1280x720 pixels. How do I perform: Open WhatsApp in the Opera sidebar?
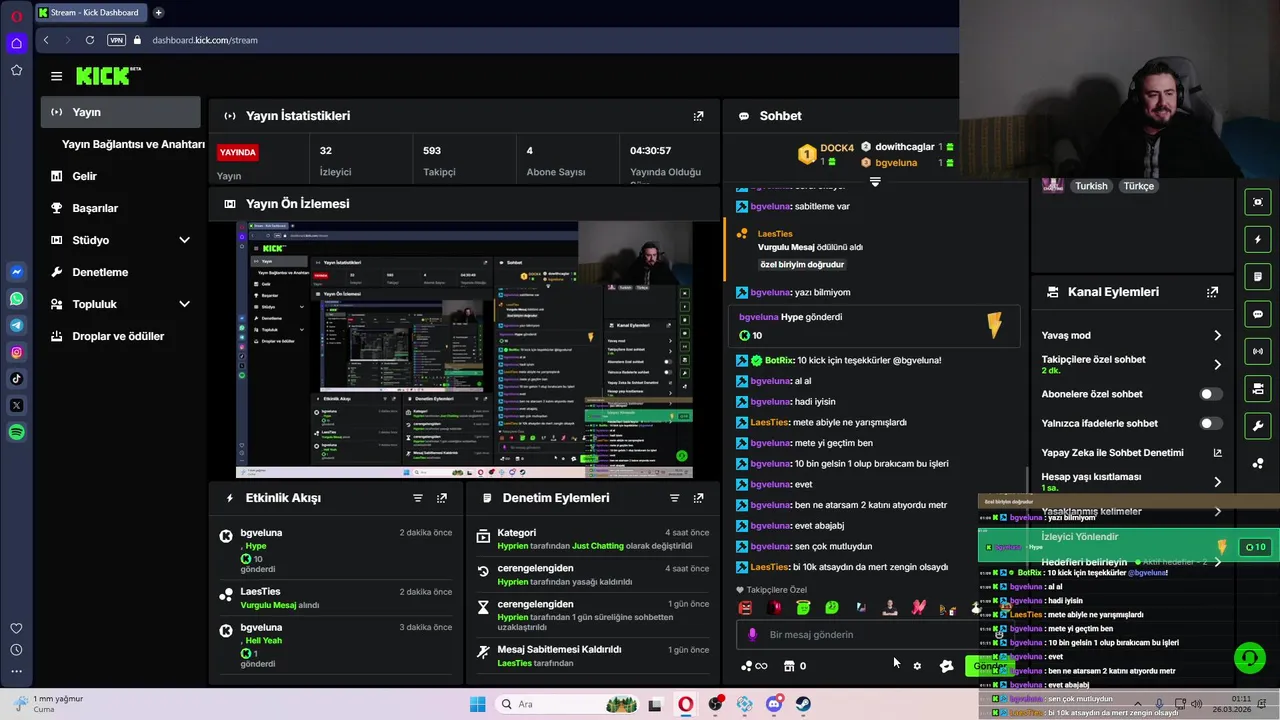(x=17, y=299)
